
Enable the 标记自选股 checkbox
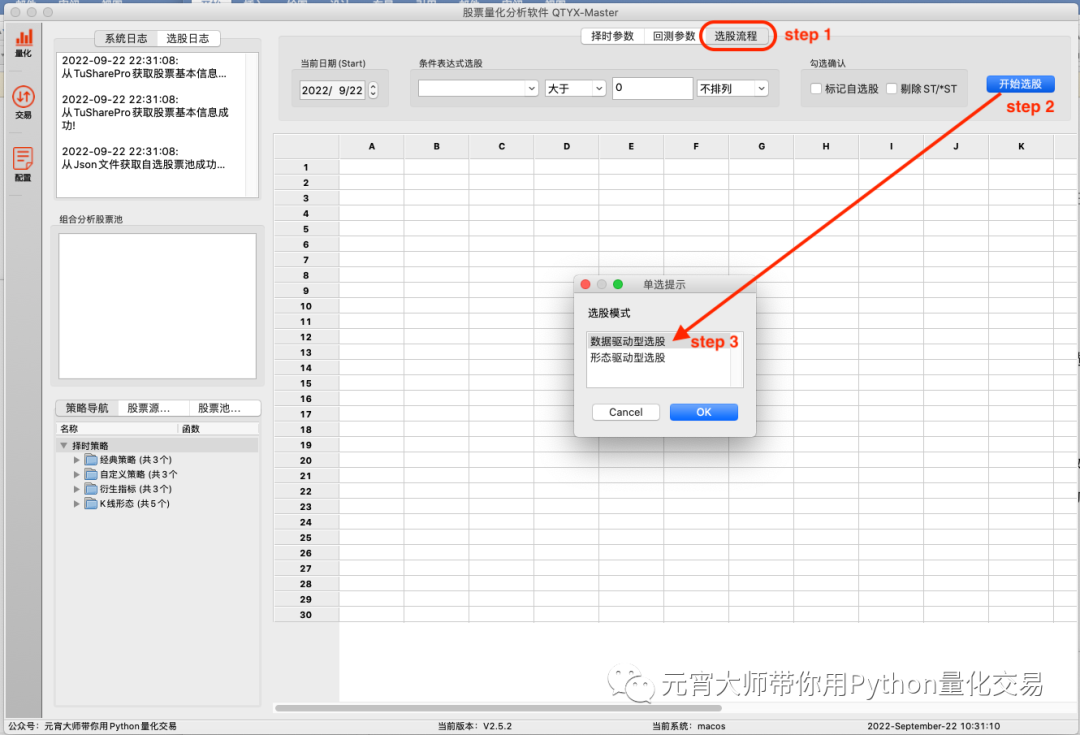(816, 88)
